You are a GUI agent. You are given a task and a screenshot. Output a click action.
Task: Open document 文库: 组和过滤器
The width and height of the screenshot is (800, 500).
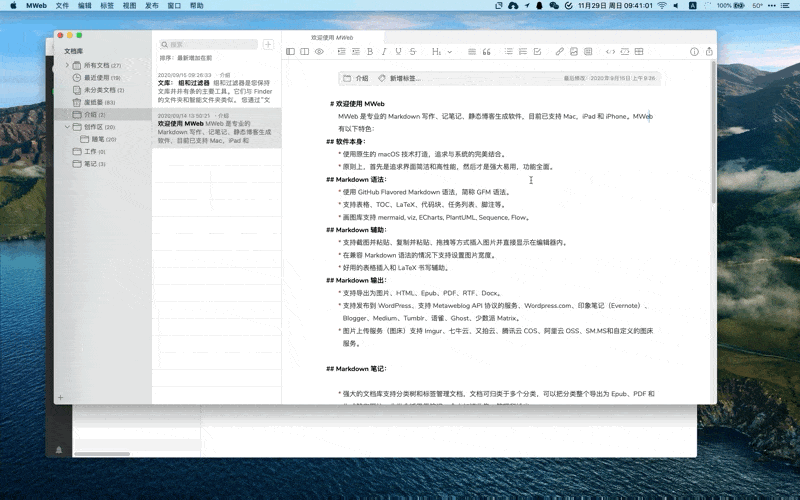click(217, 88)
